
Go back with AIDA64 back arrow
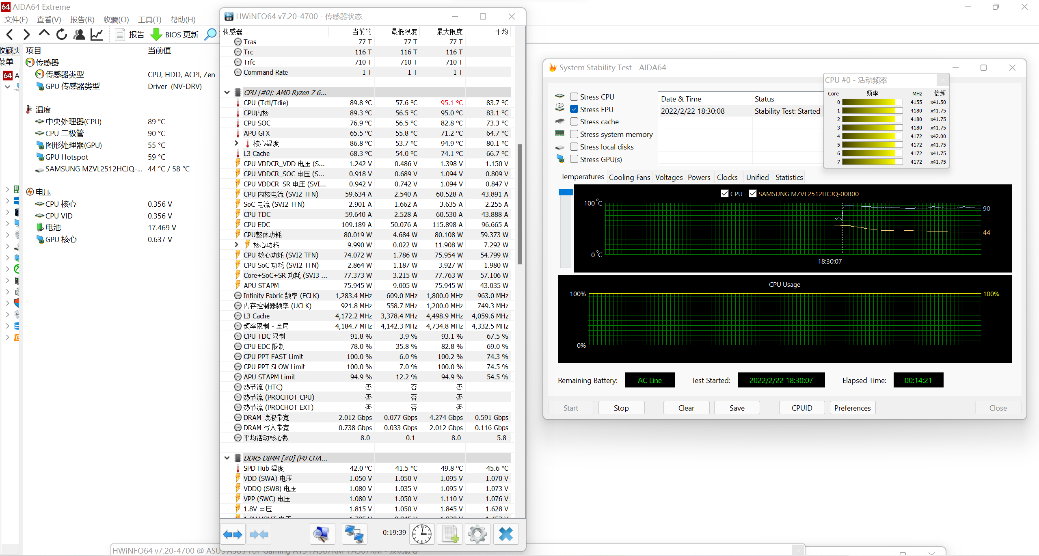(9, 34)
